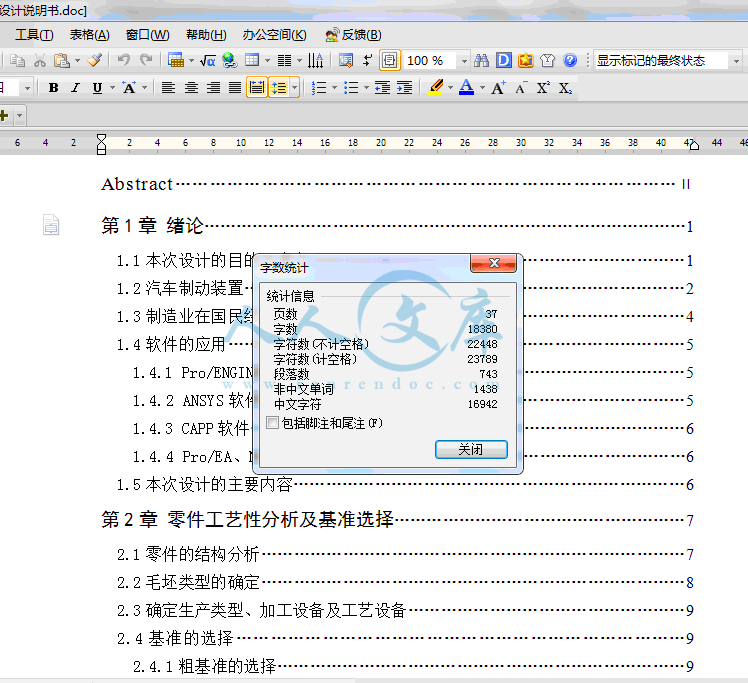Decrease paragraph indent
748x683 pixels.
383,88
